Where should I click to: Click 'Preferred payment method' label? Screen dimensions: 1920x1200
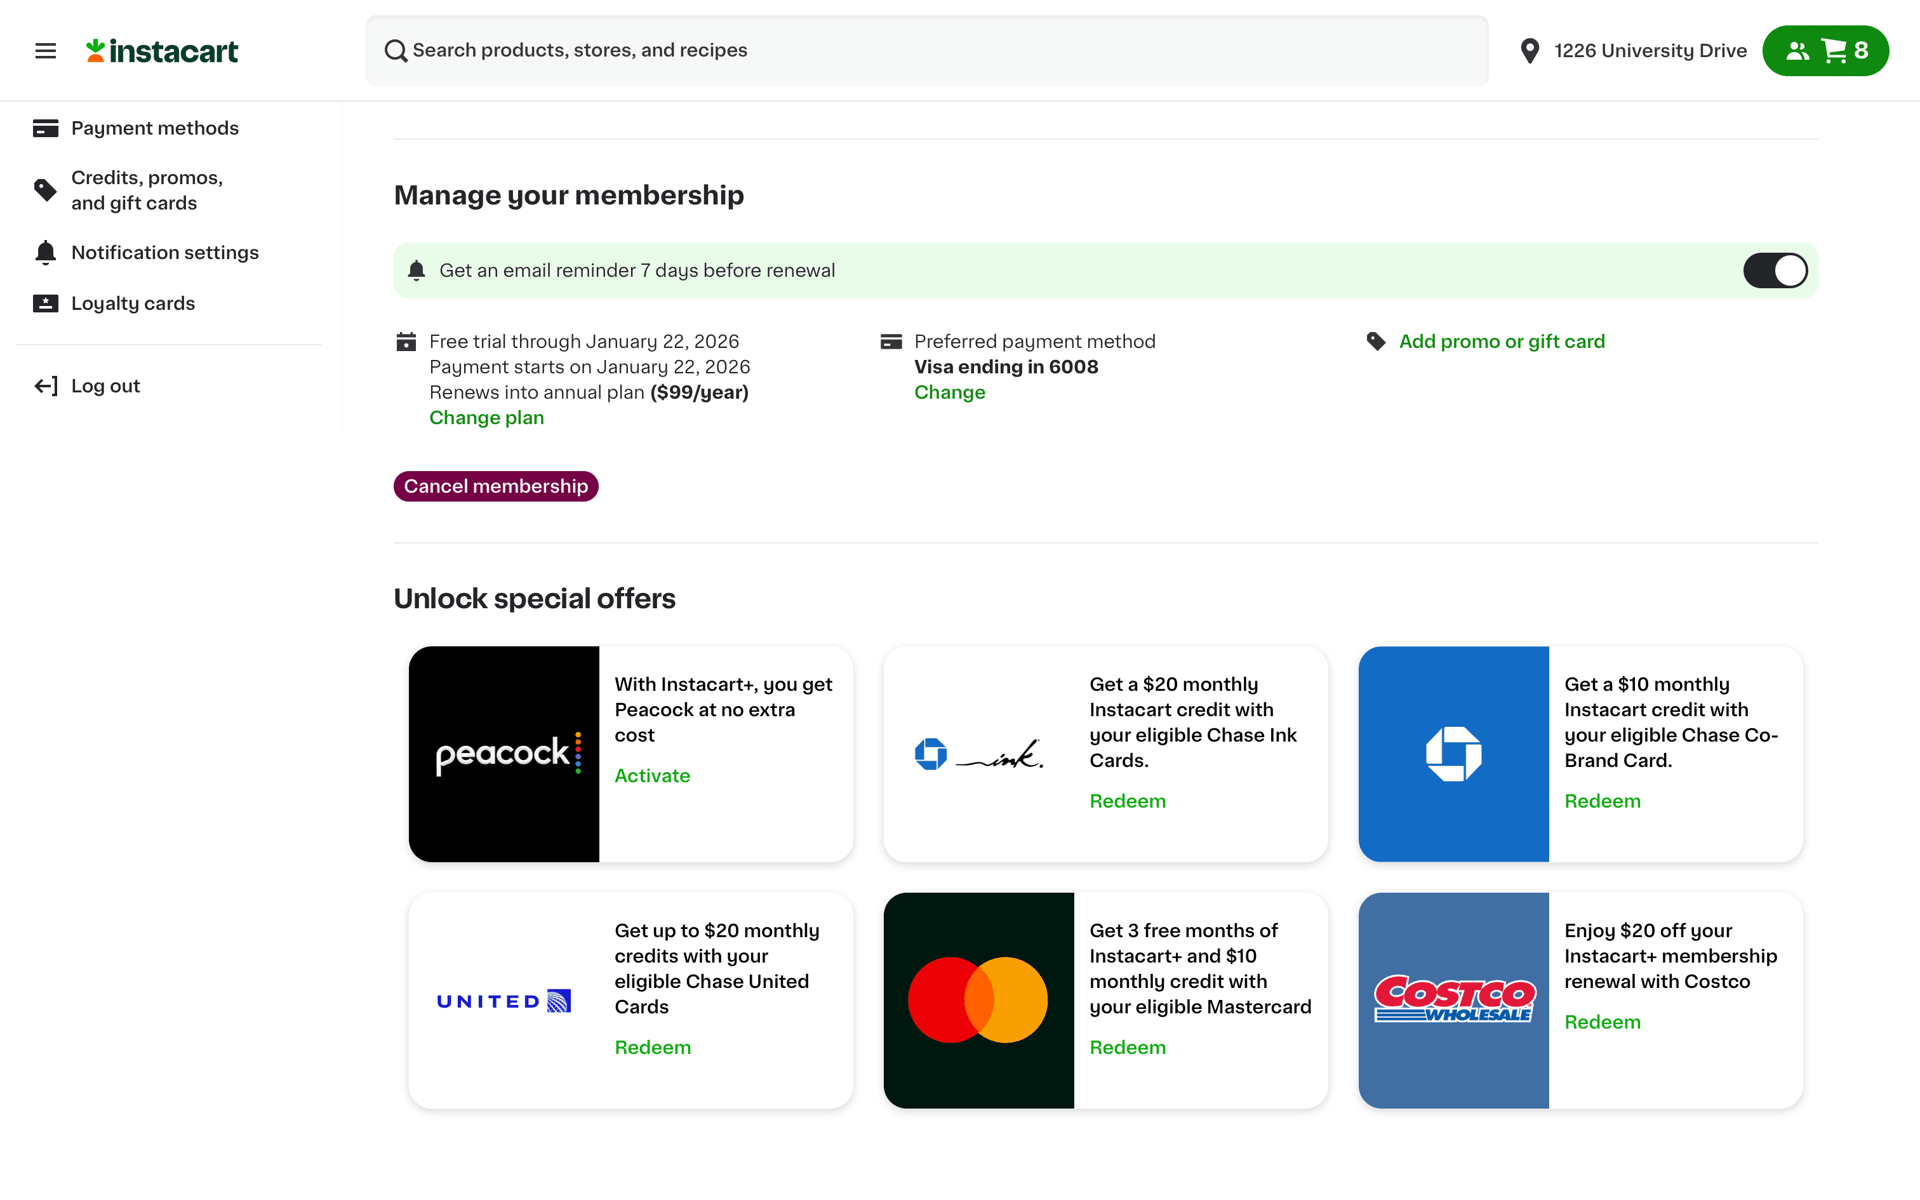(x=1035, y=342)
